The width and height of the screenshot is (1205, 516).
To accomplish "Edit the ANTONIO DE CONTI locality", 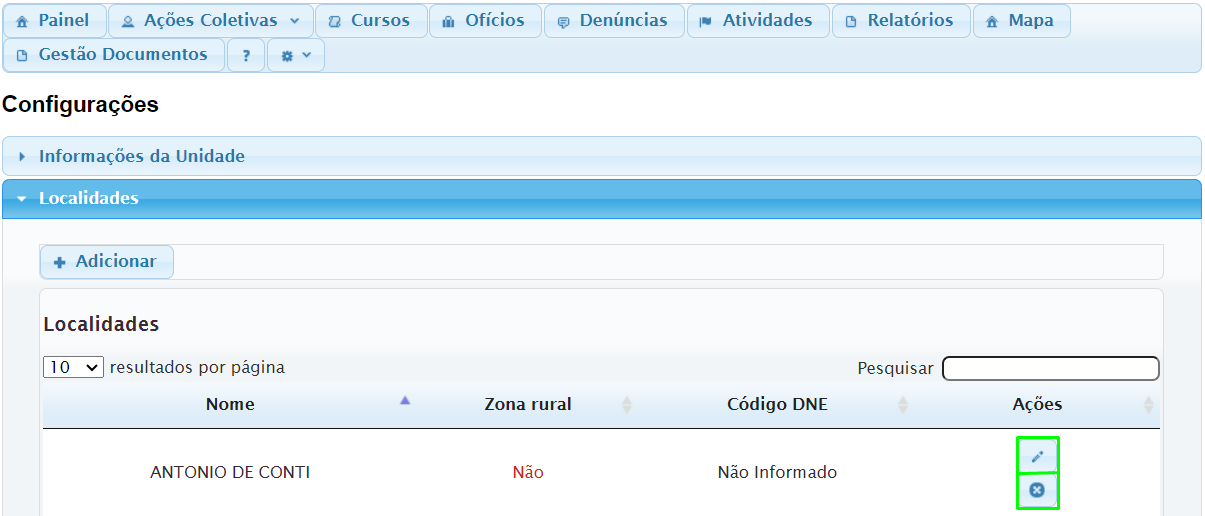I will pos(1037,455).
